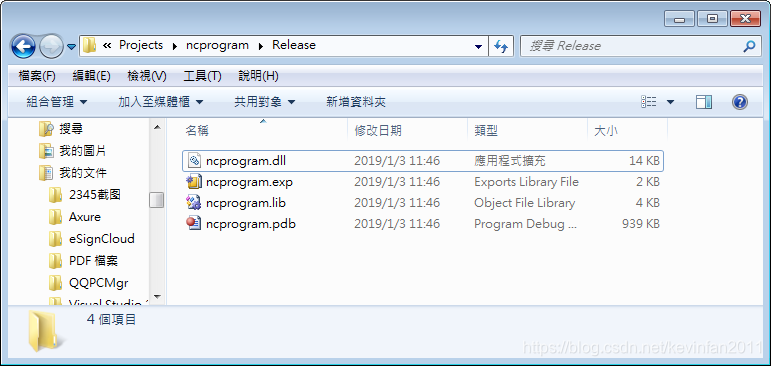Select the ncprogram.pdb file icon
Image resolution: width=771 pixels, height=366 pixels.
point(195,224)
